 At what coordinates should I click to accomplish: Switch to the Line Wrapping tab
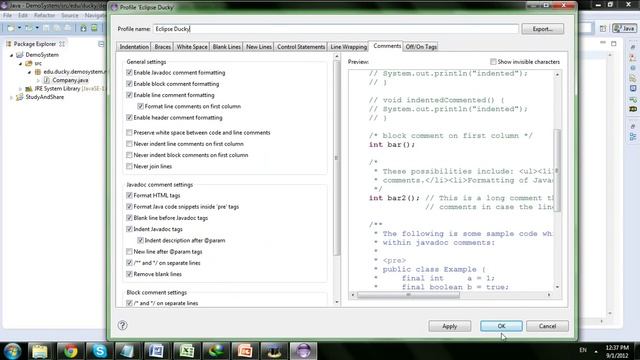[349, 47]
